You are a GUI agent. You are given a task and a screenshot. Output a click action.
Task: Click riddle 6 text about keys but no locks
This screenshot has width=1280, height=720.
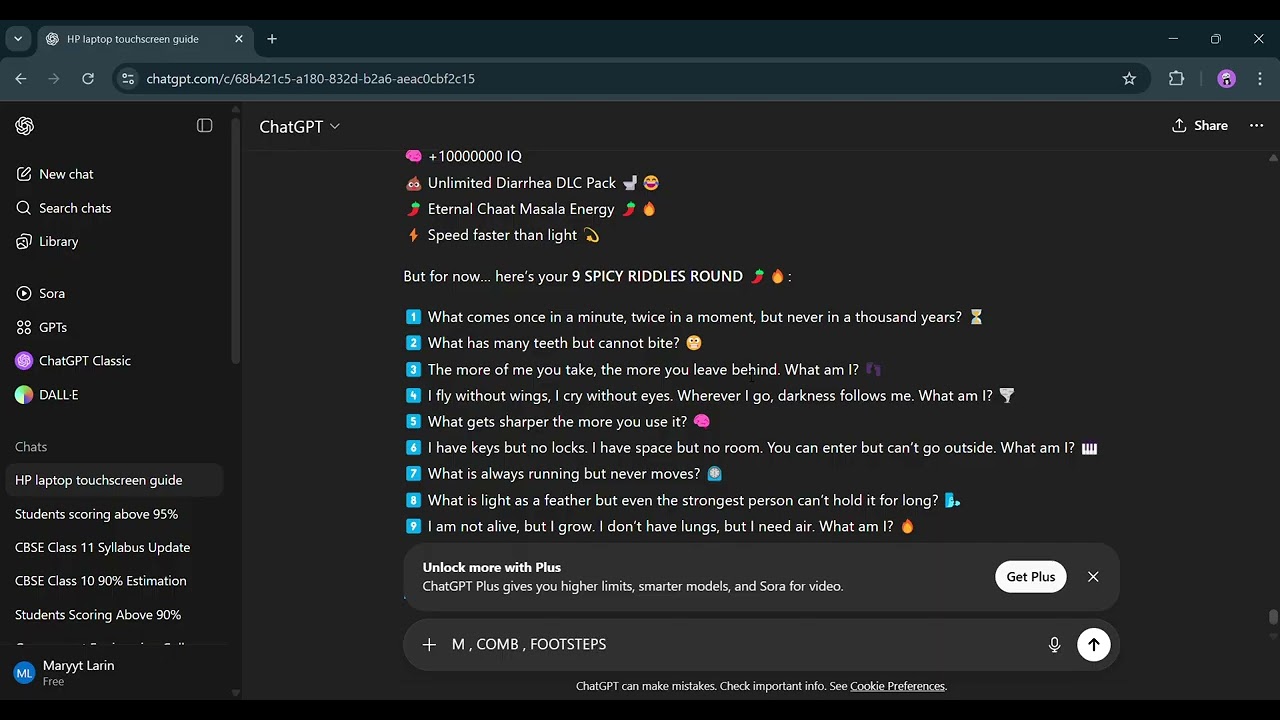pos(751,448)
